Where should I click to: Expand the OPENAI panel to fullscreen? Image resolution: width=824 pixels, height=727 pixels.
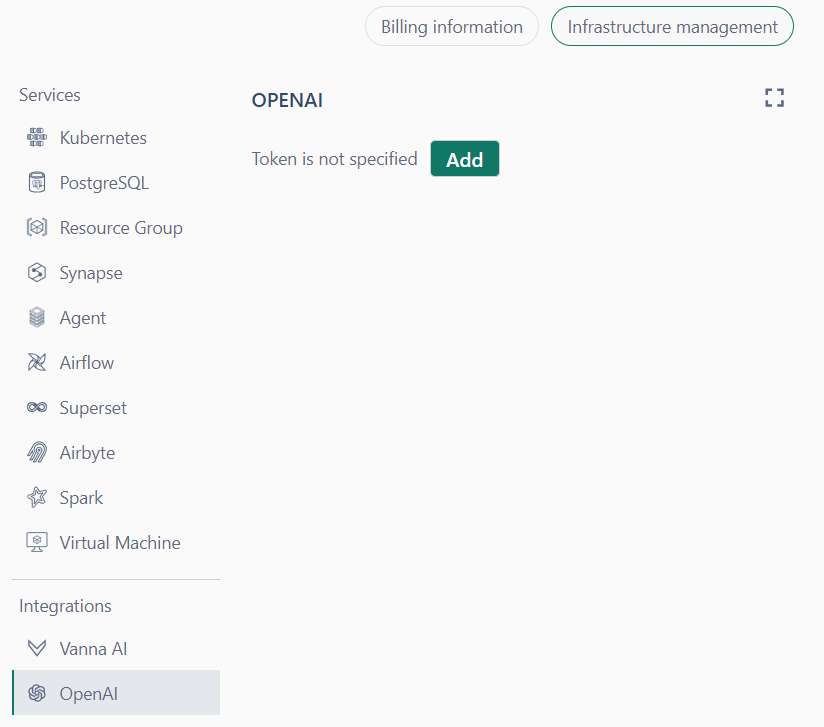click(774, 98)
